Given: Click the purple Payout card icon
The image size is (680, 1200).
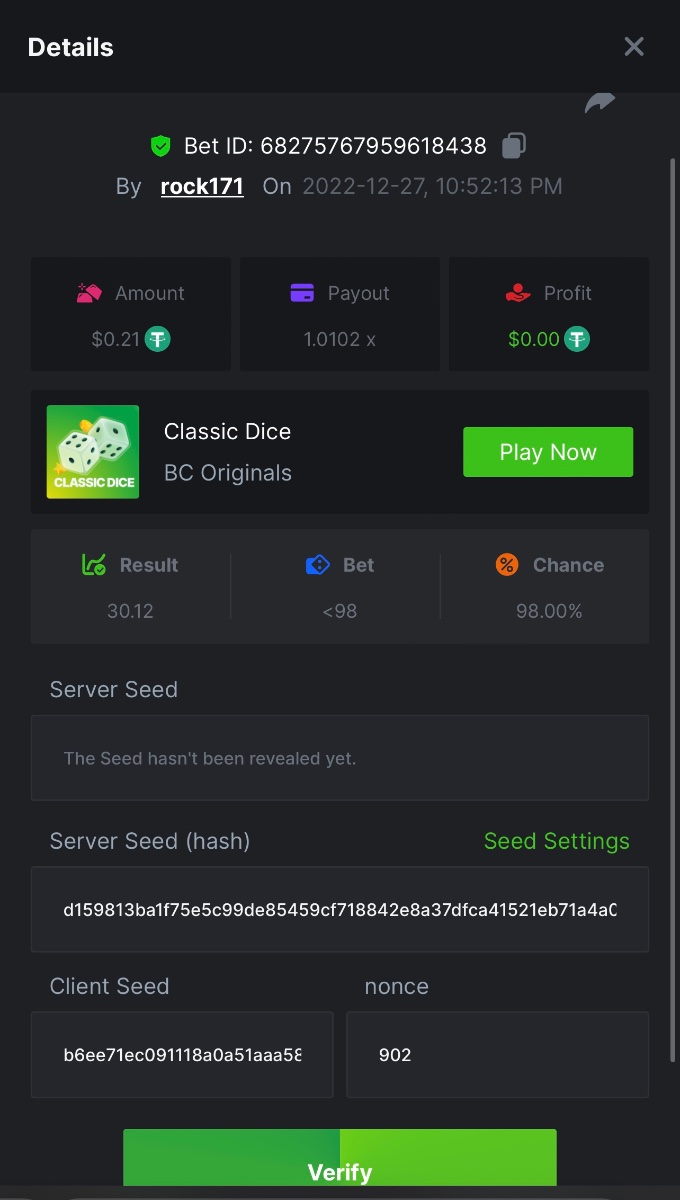Looking at the screenshot, I should click(x=302, y=293).
